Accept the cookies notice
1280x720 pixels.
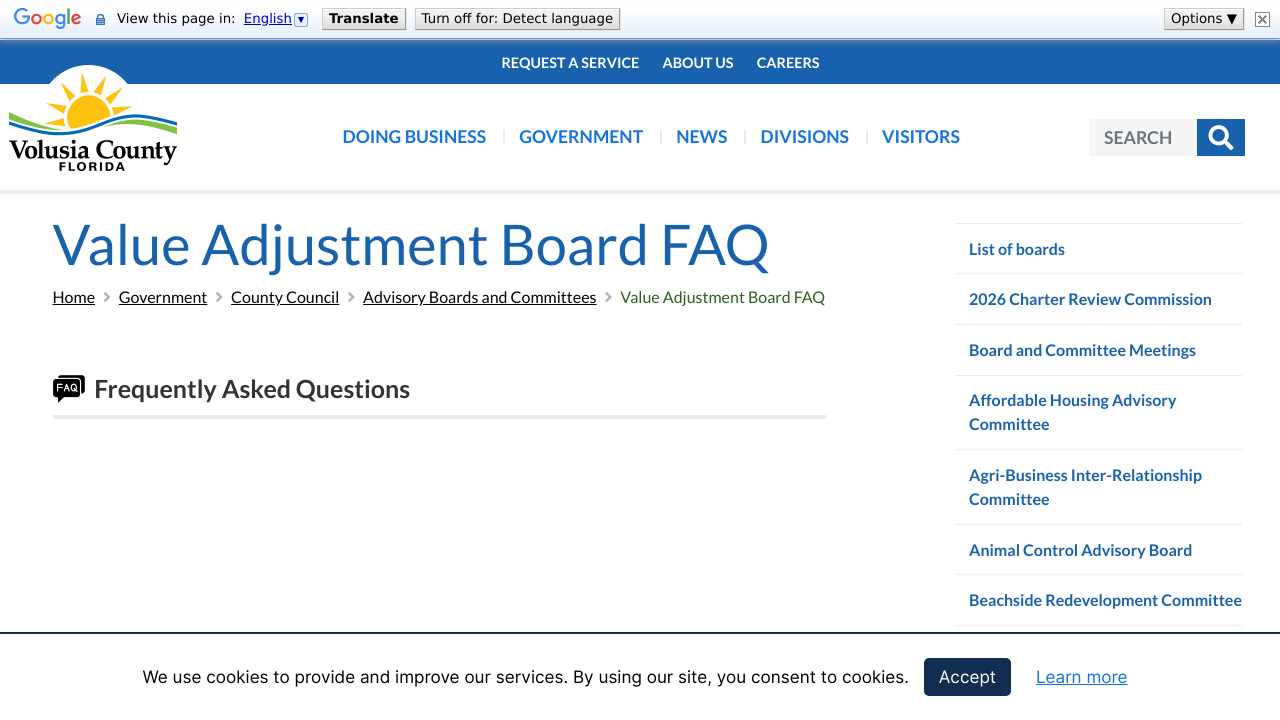[966, 677]
